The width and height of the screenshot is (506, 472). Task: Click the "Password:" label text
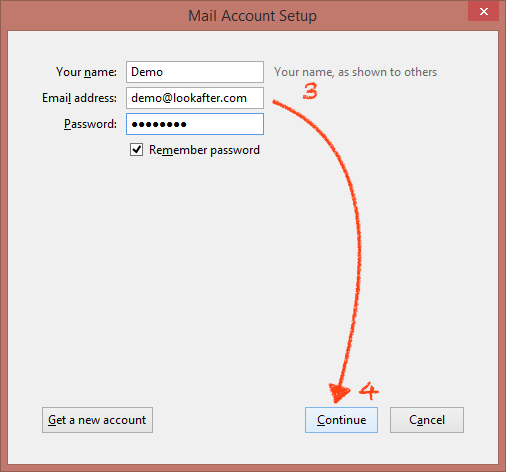90,124
